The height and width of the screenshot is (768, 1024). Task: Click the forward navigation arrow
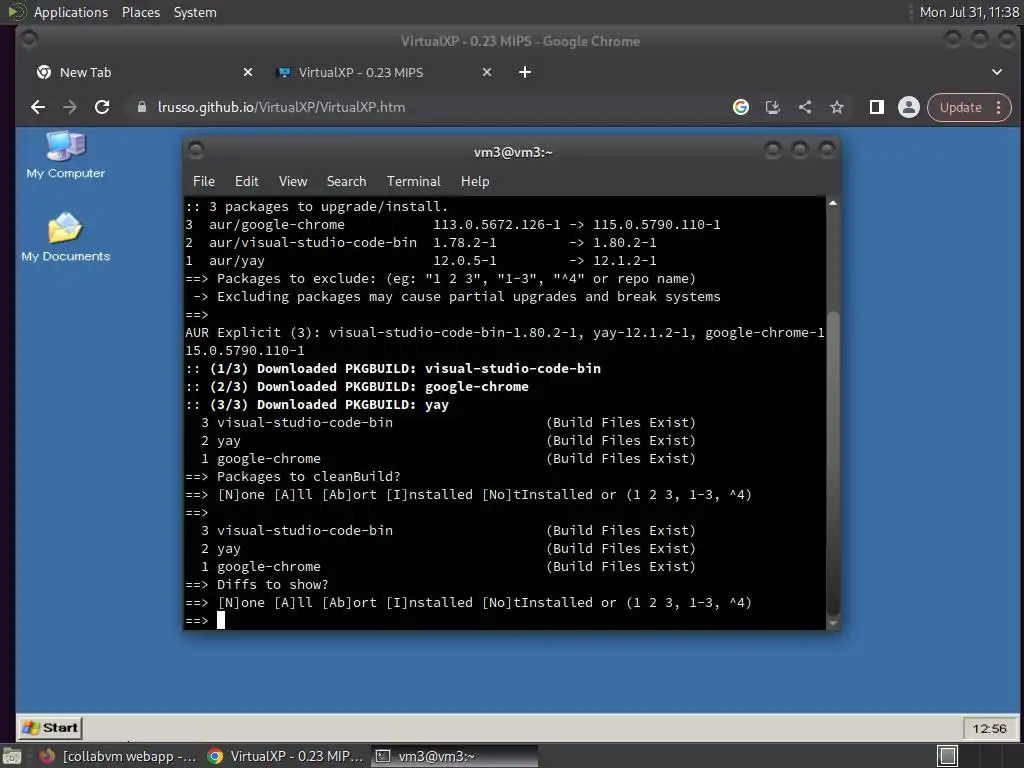pos(70,107)
